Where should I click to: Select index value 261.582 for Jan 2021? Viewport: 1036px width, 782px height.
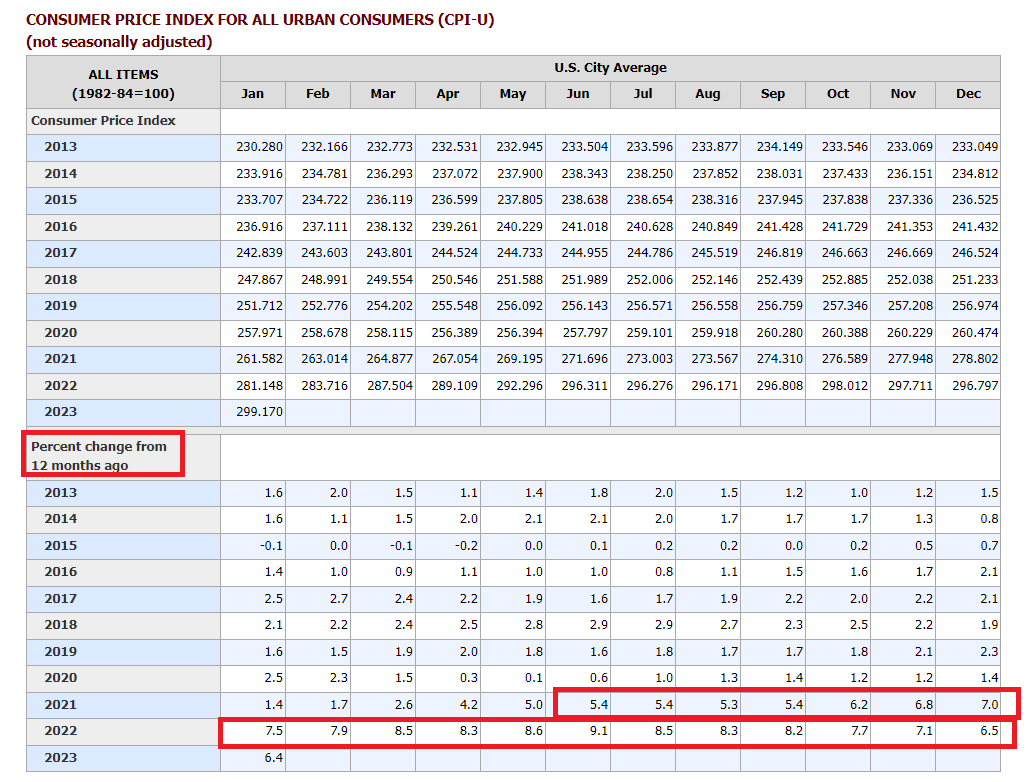259,359
